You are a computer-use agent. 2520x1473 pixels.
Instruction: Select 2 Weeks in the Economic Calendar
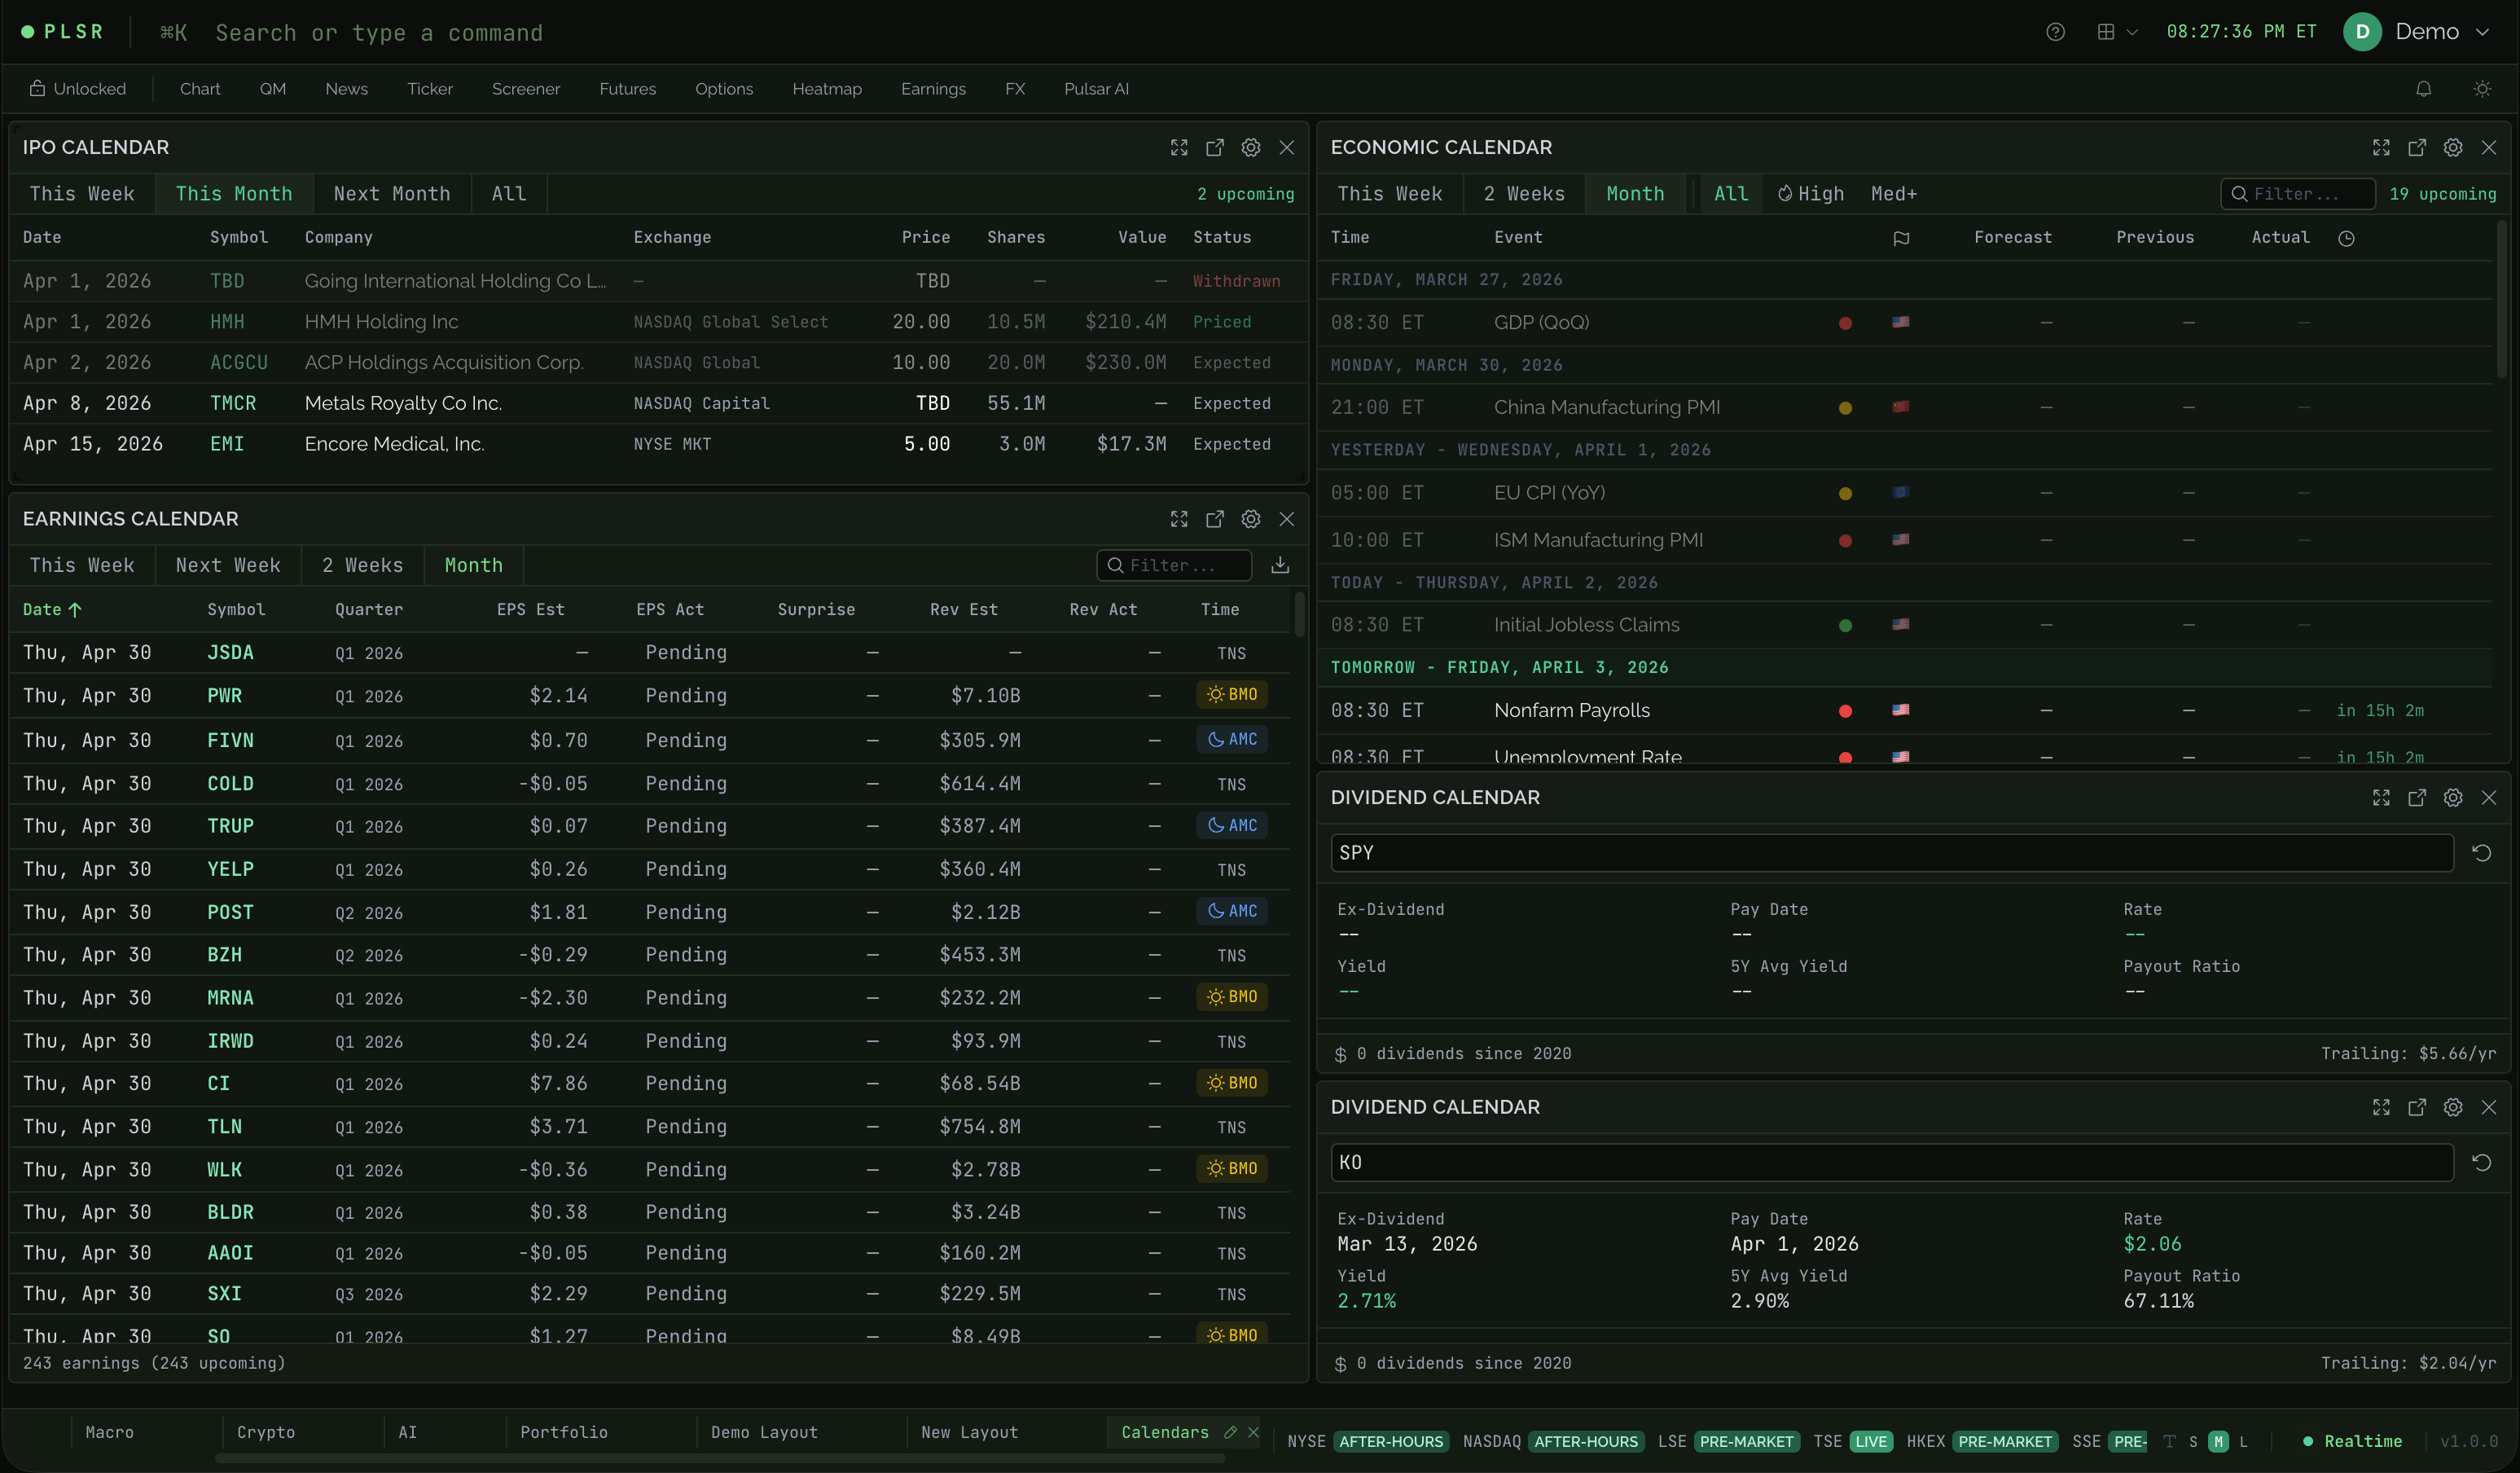click(x=1523, y=193)
